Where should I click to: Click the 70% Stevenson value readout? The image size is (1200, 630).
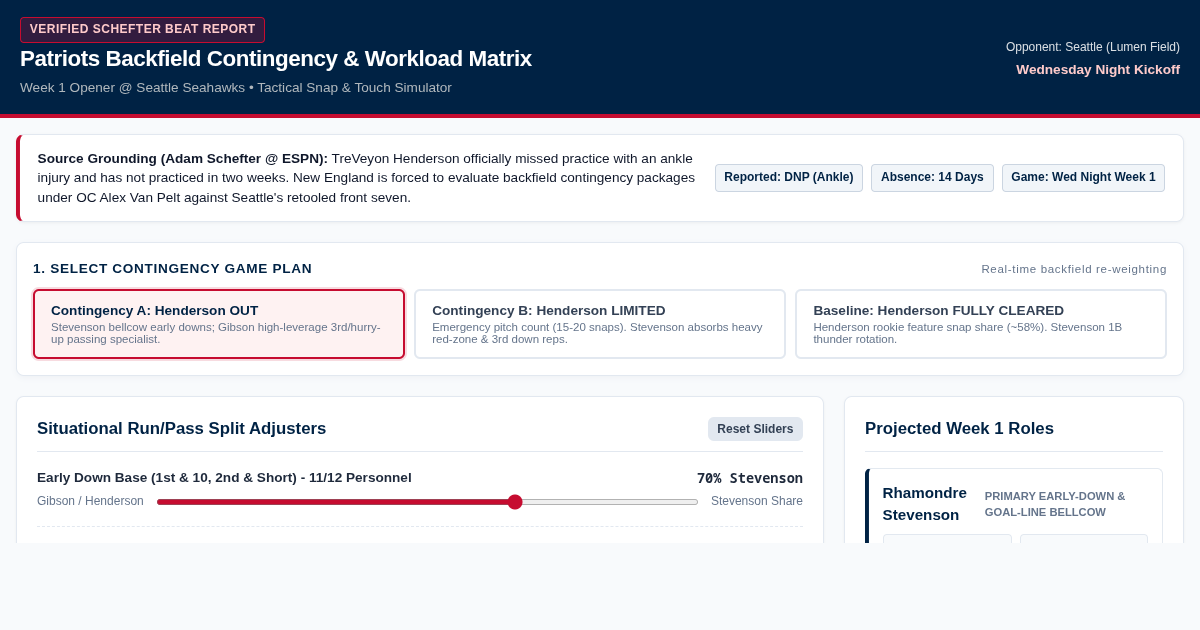point(750,478)
